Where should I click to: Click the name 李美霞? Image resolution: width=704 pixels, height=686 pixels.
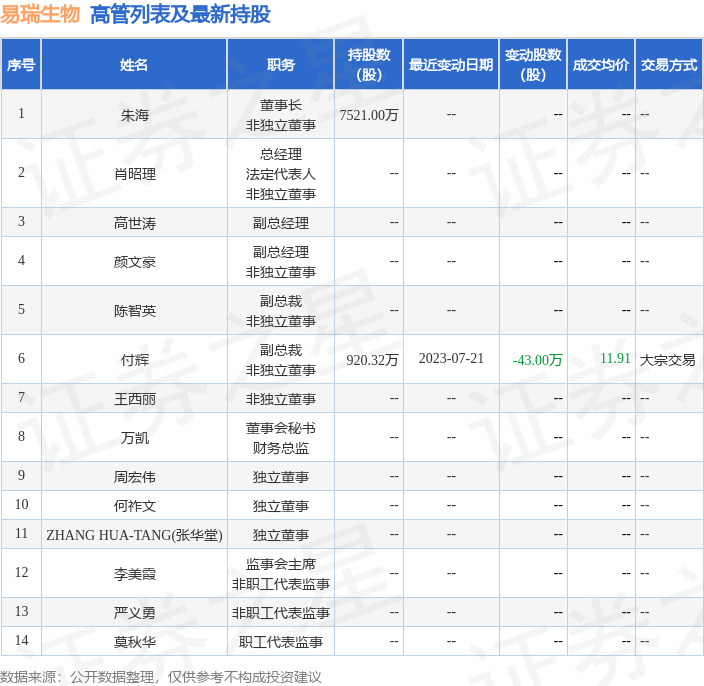point(134,574)
